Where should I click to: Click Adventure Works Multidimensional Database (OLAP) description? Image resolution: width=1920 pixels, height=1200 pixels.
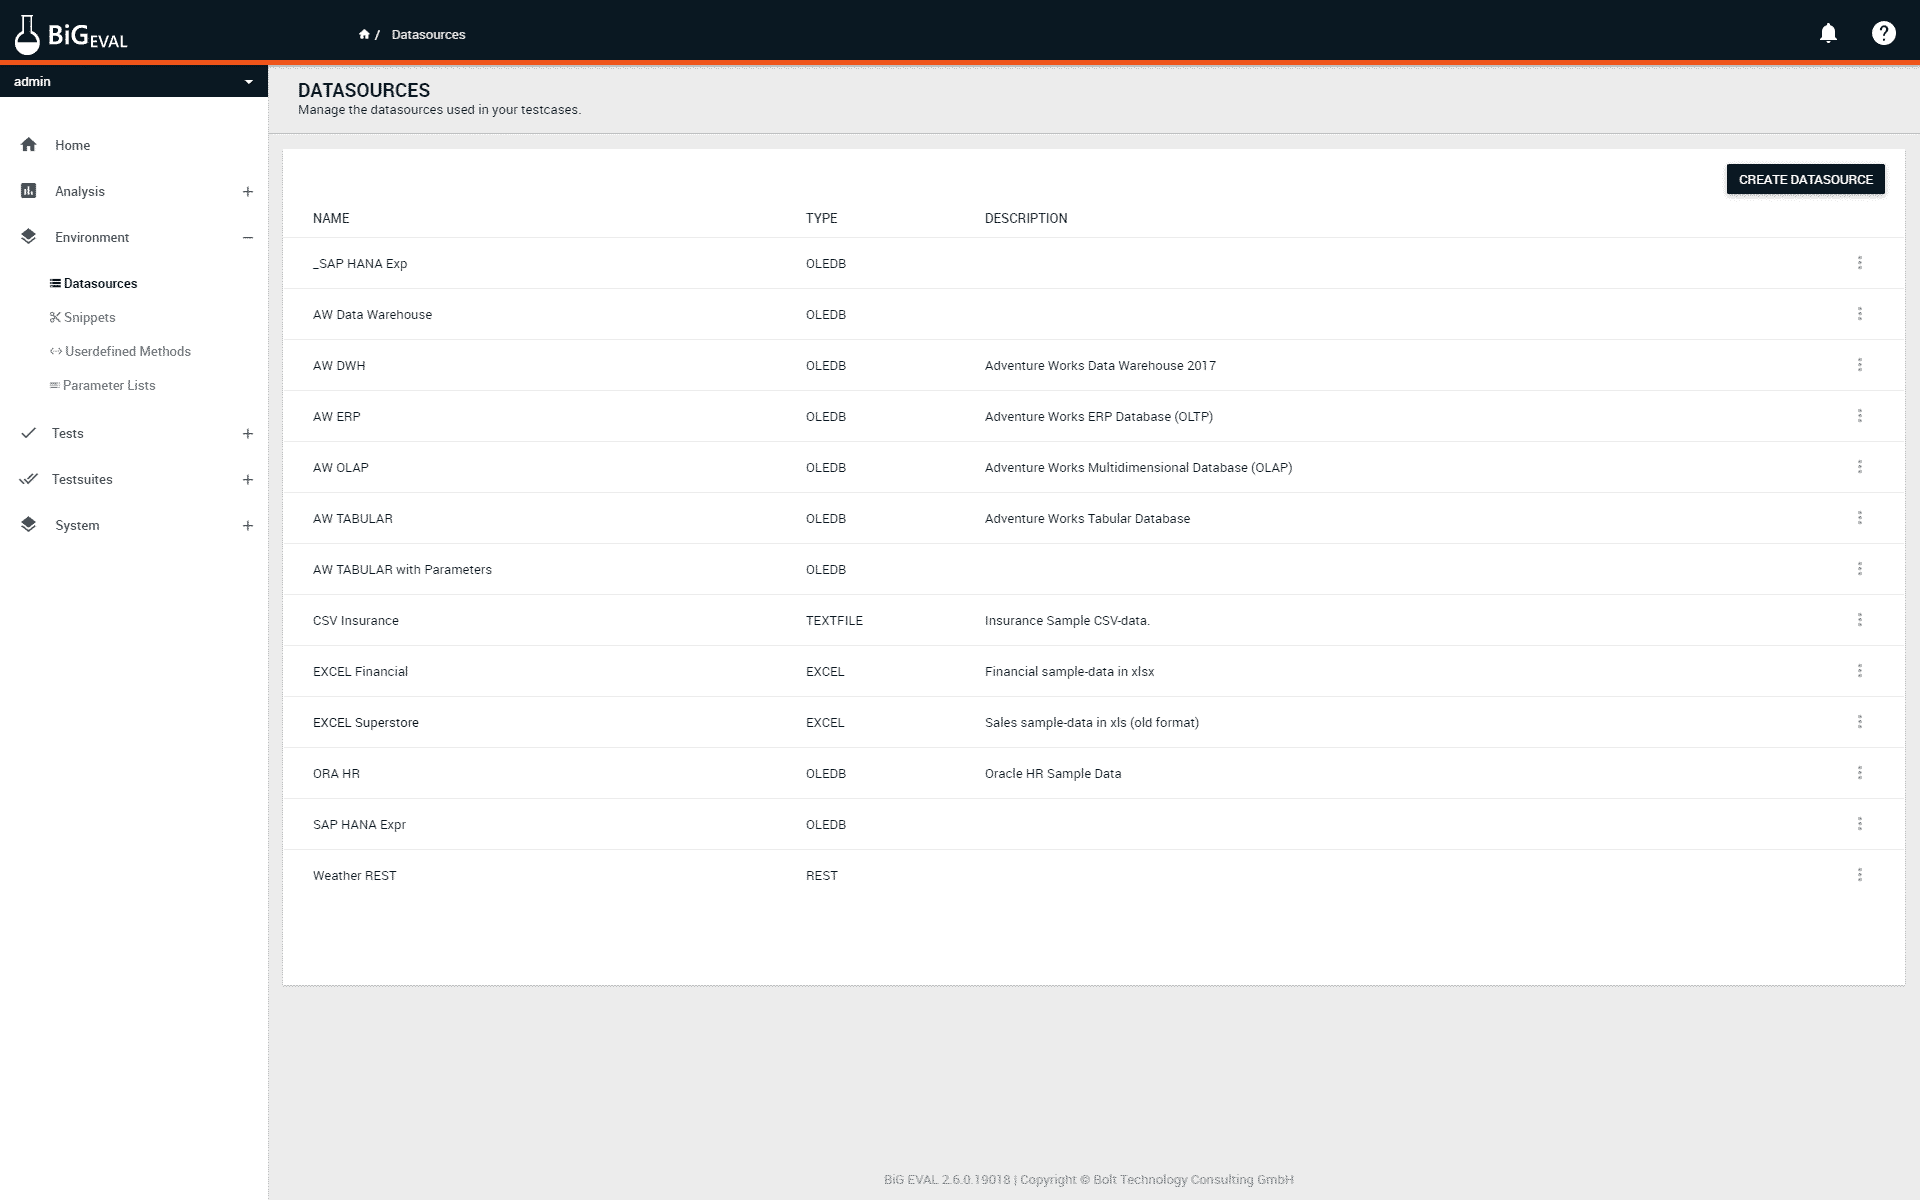(x=1138, y=467)
